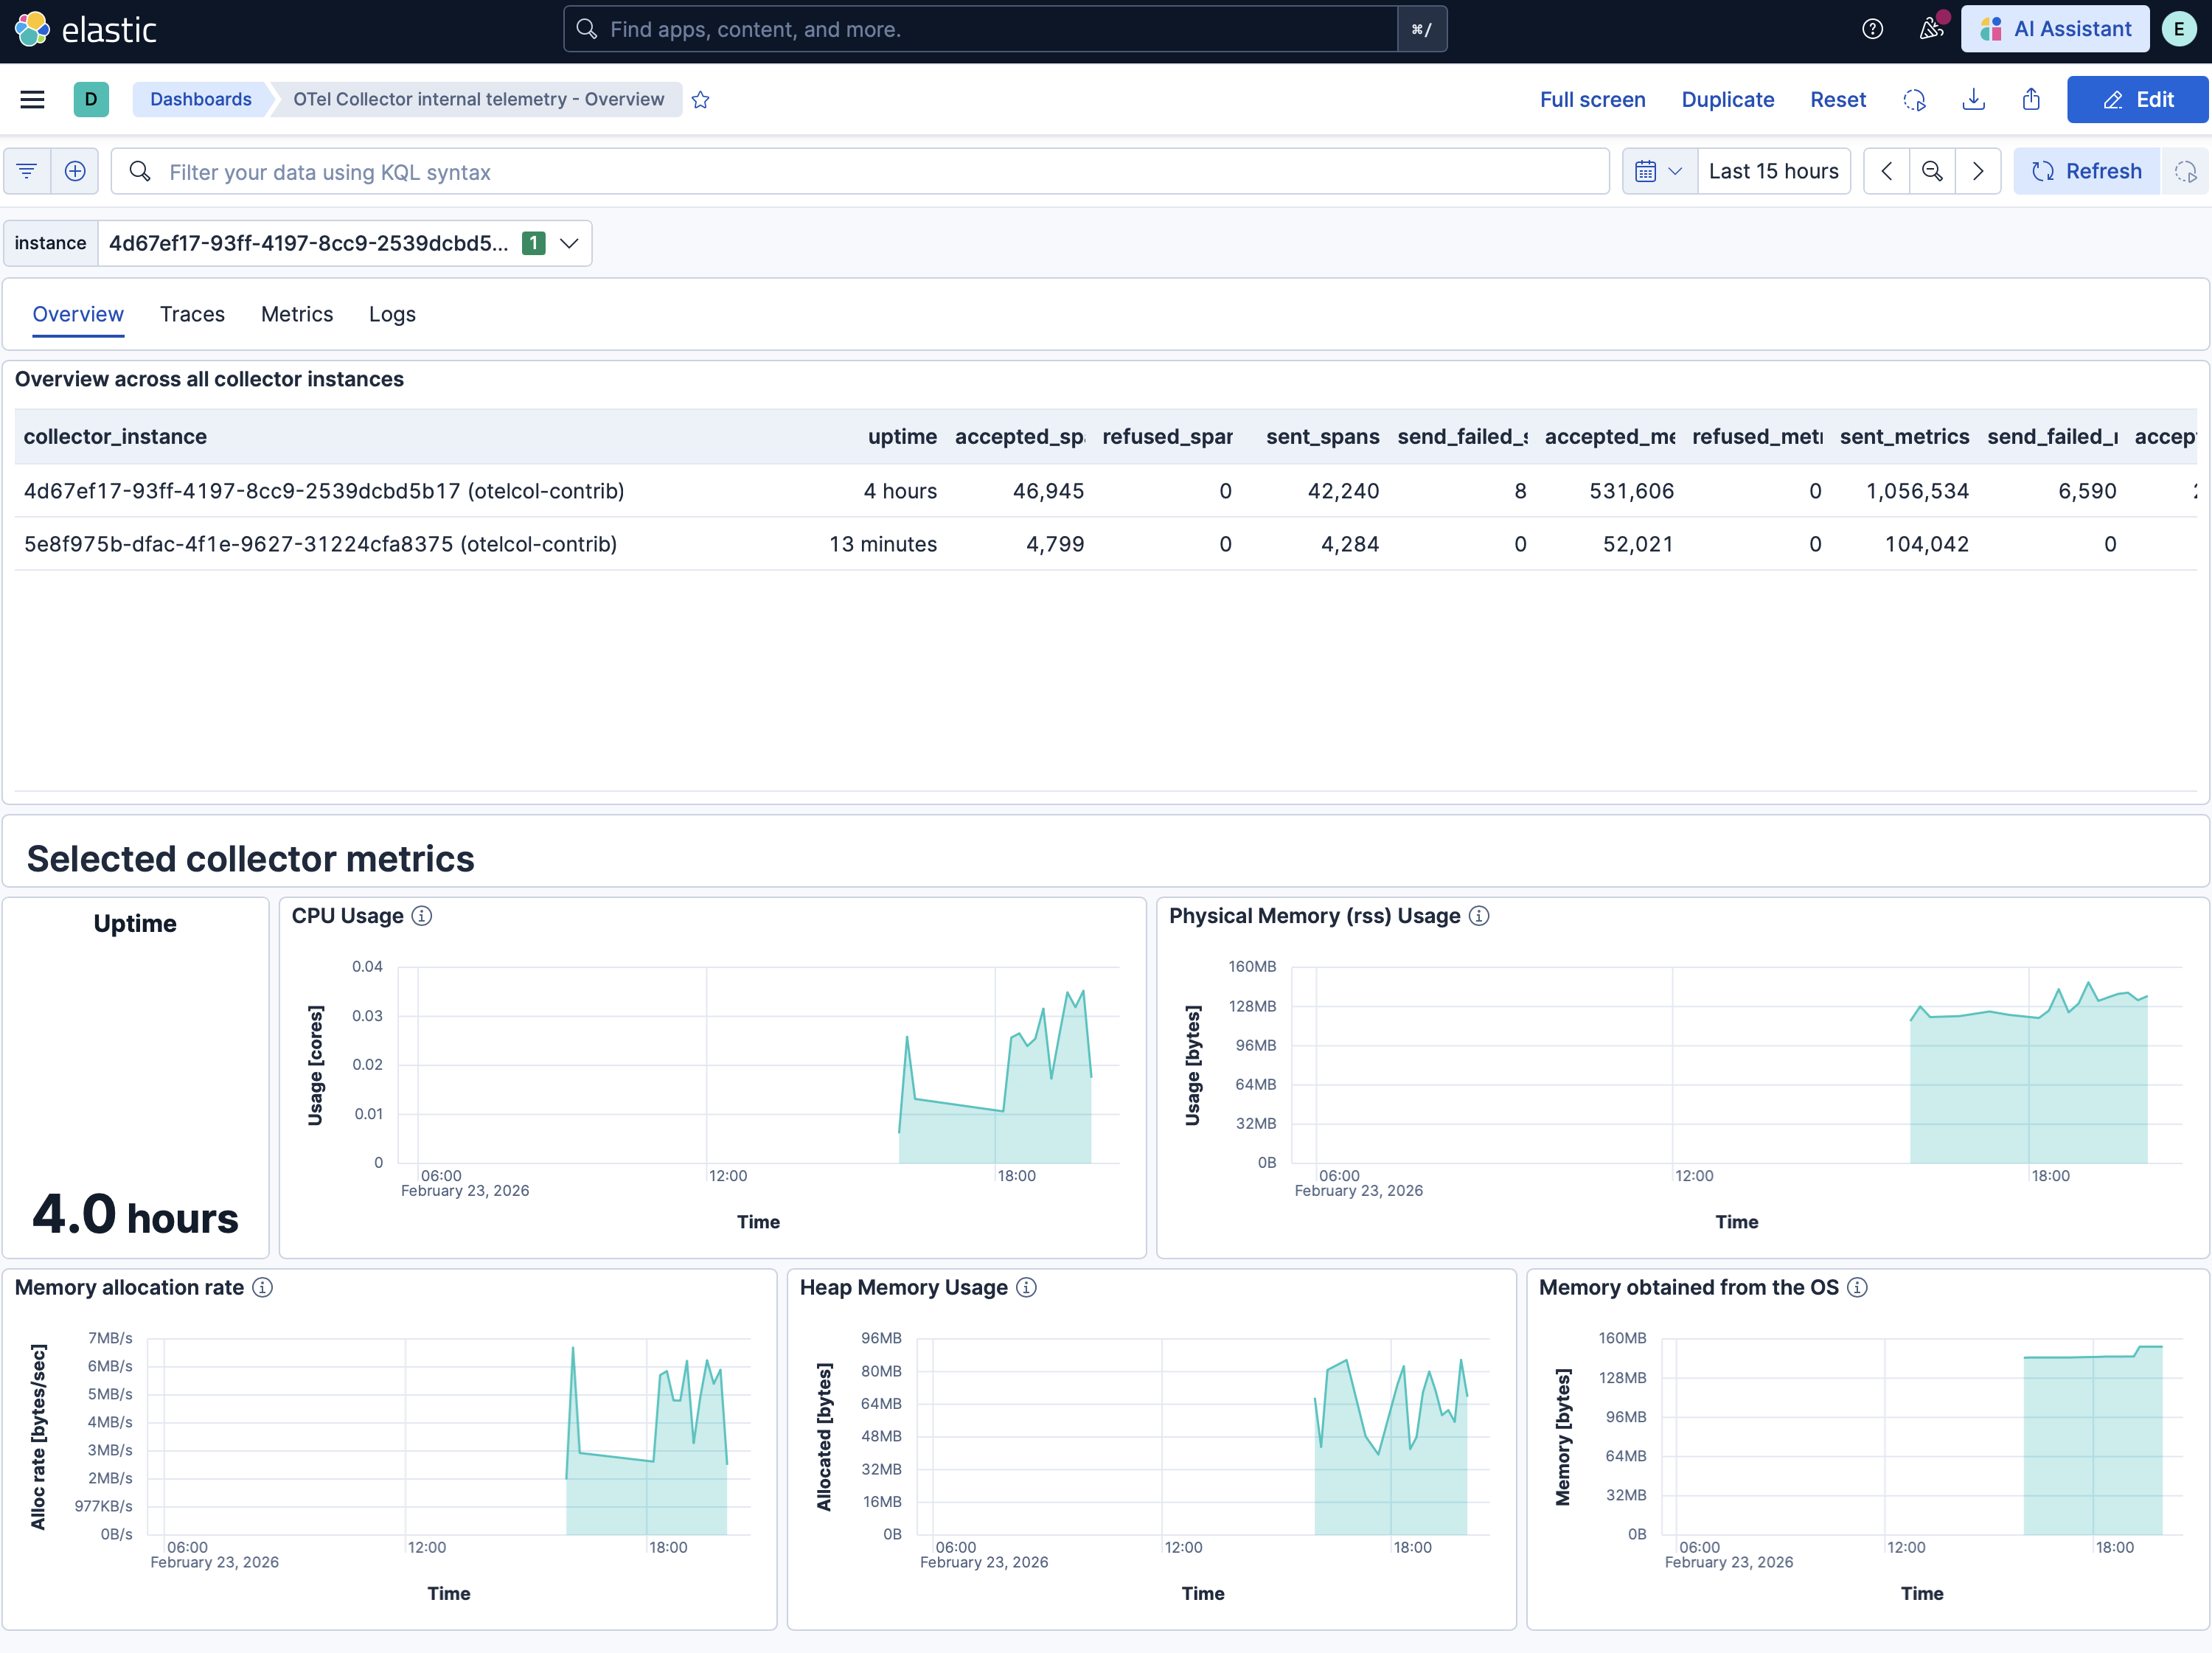2212x1653 pixels.
Task: Open sharing options via the share icon
Action: pyautogui.click(x=2031, y=99)
